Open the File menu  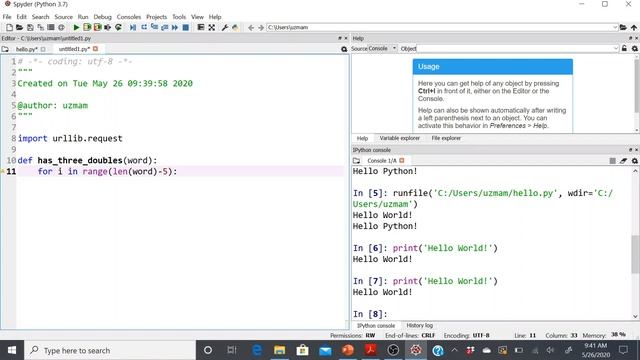click(7, 17)
